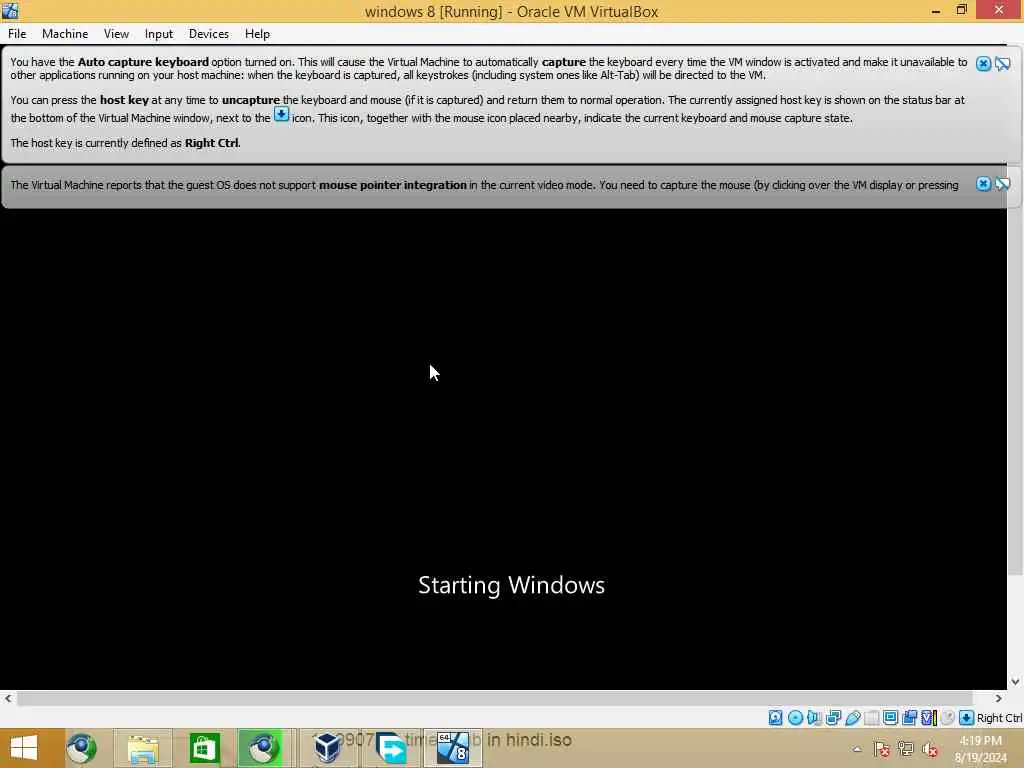Open the USB devices status icon
This screenshot has width=1024, height=768.
pyautogui.click(x=852, y=718)
